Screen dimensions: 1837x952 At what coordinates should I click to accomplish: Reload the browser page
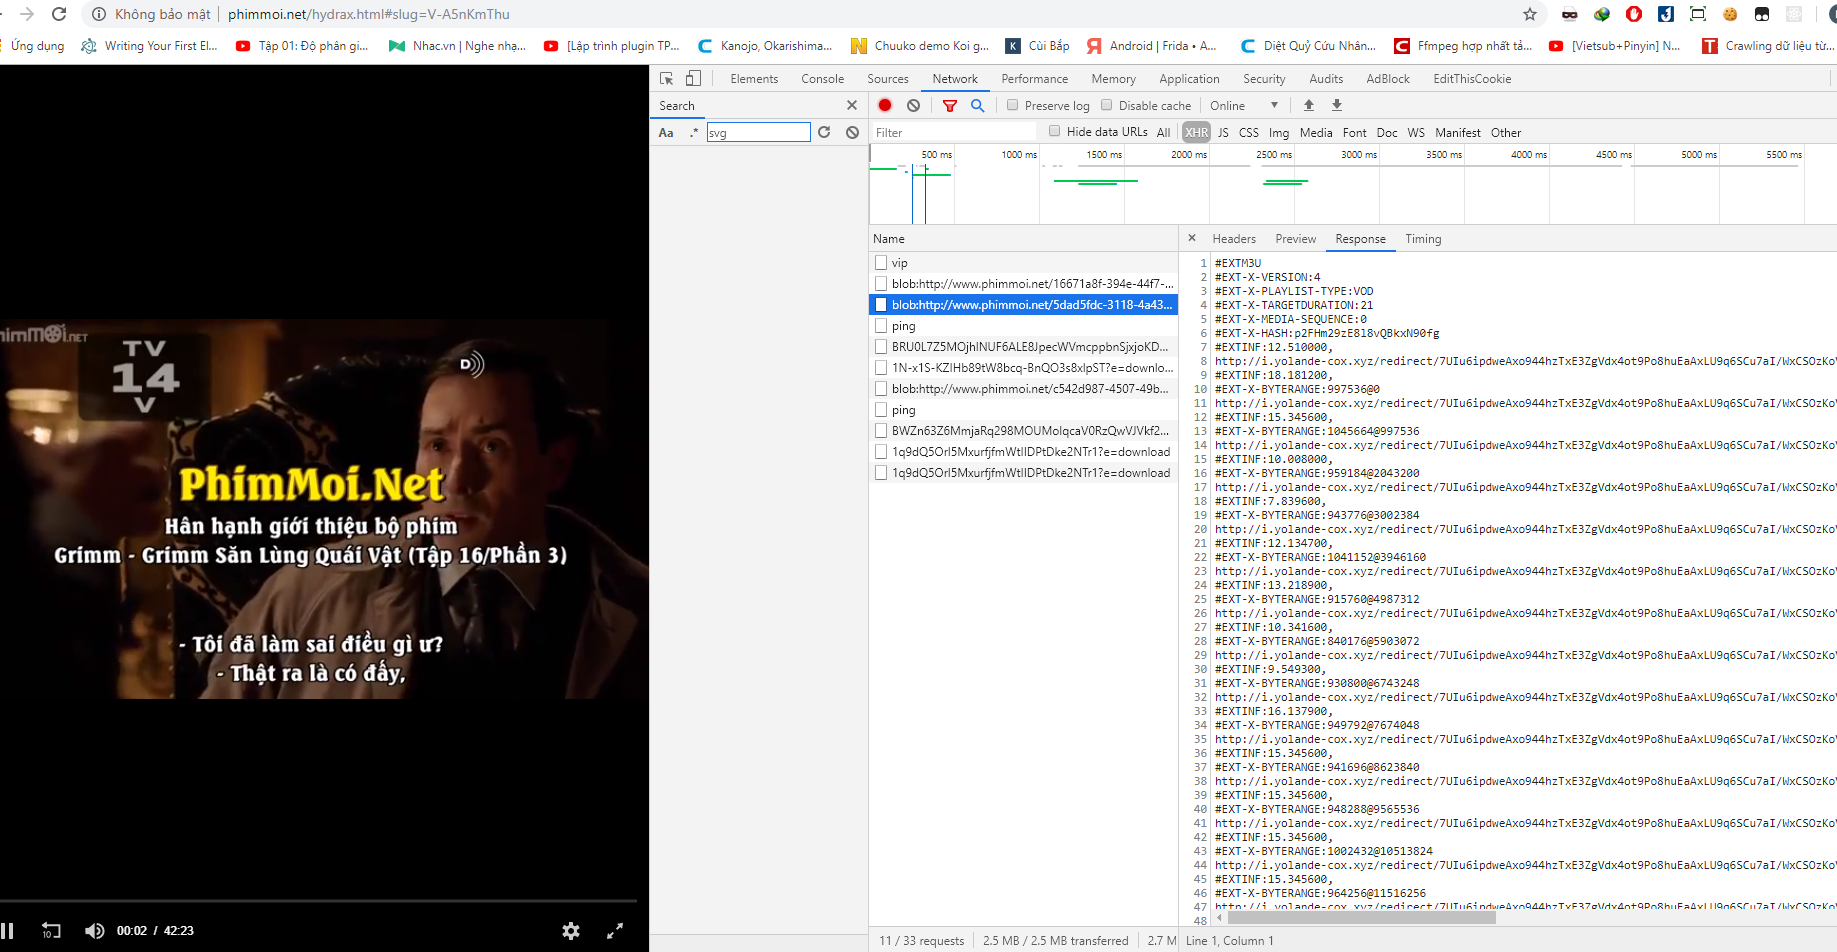pyautogui.click(x=59, y=14)
